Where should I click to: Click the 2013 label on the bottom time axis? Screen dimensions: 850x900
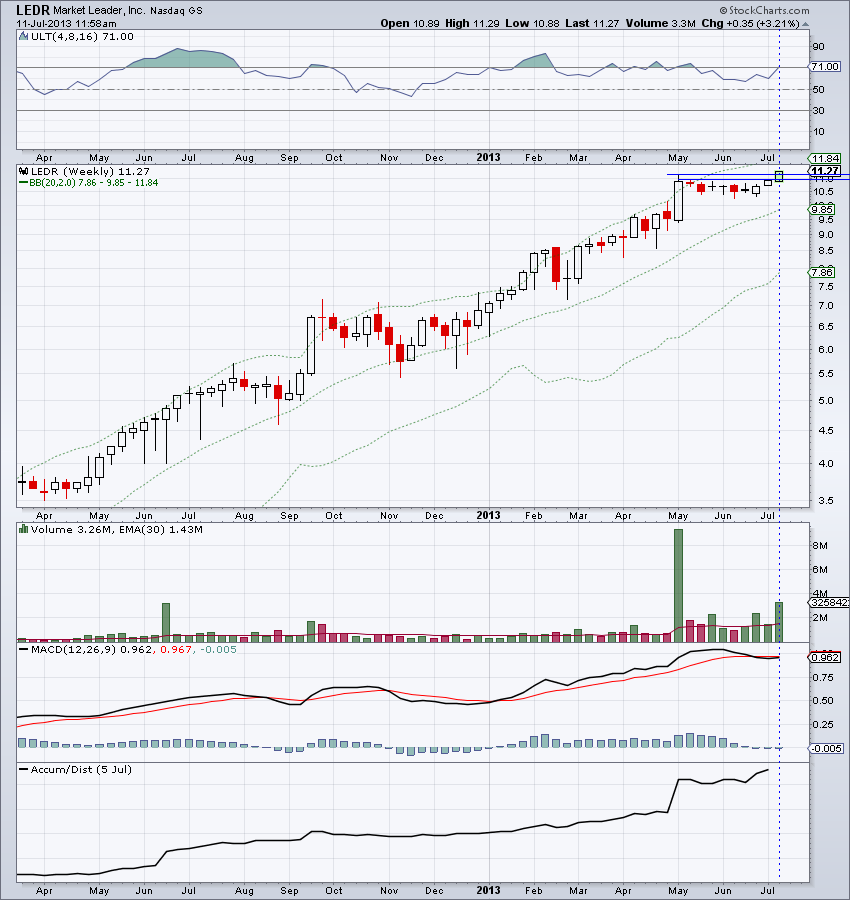pos(487,887)
